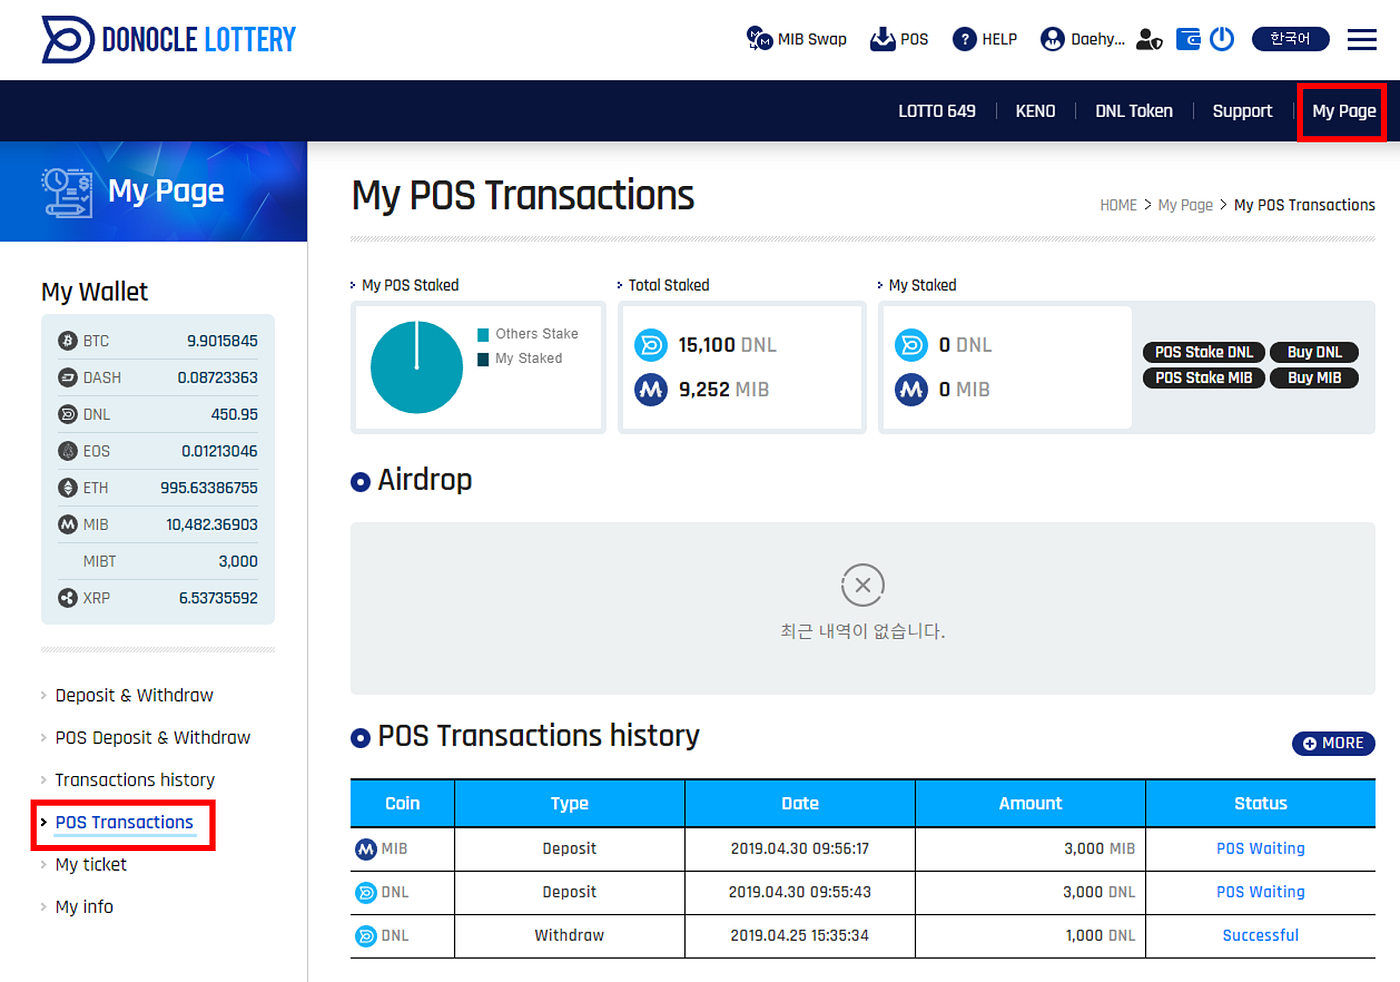Open LOTTO 649 menu
The width and height of the screenshot is (1400, 982).
(936, 111)
